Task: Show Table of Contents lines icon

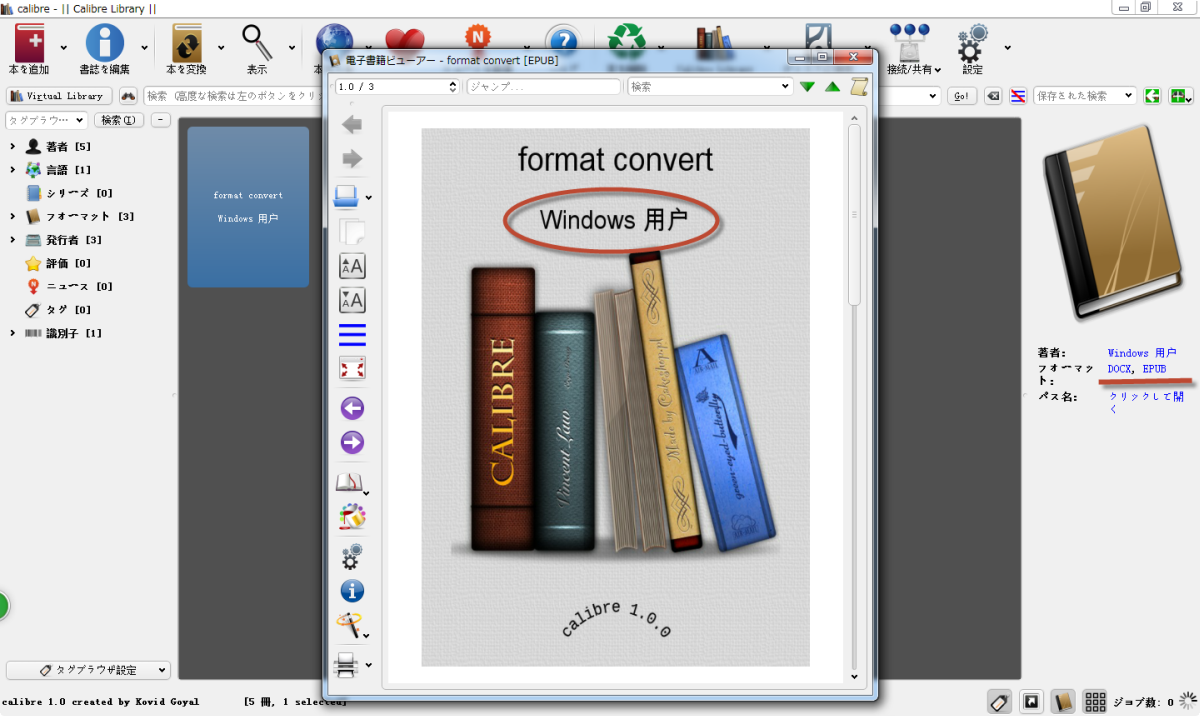Action: coord(352,334)
